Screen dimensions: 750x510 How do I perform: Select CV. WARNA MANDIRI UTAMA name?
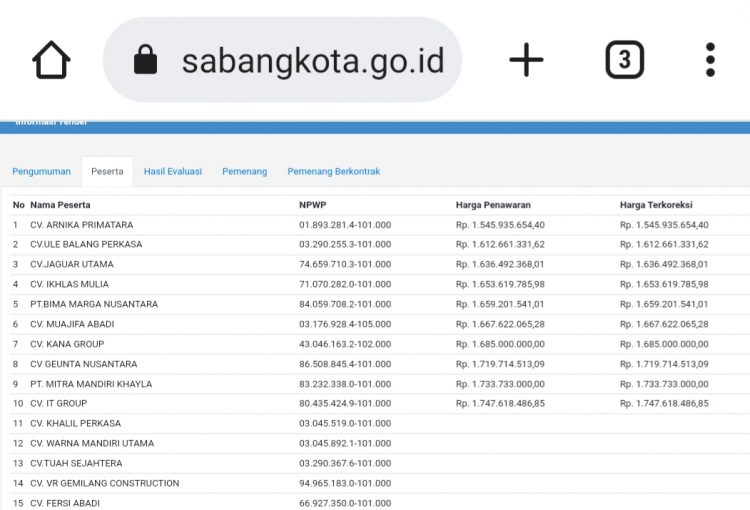click(92, 443)
